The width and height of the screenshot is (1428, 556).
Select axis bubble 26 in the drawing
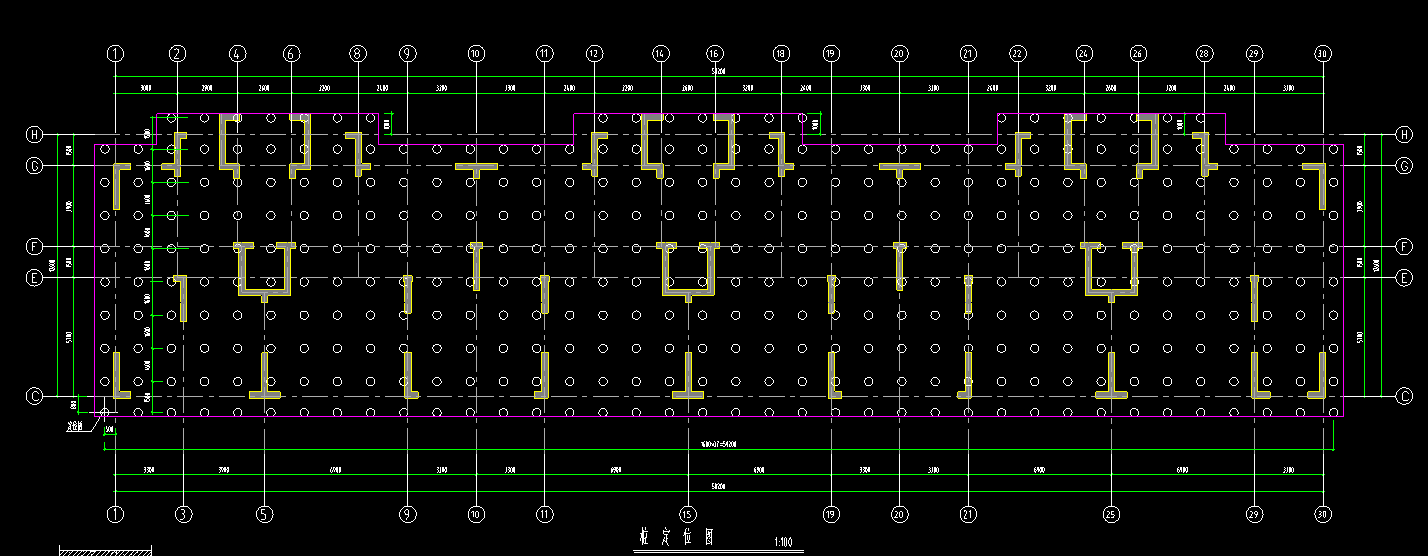click(x=1137, y=53)
